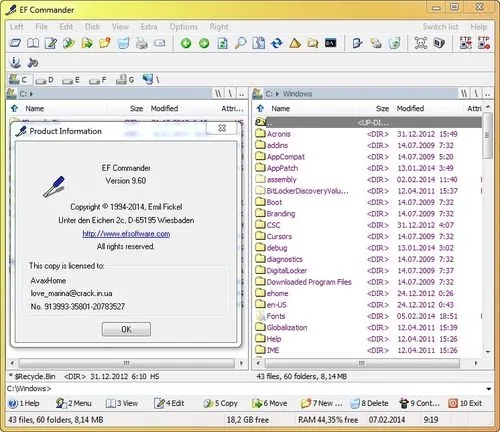Select drive G in the drive bar

(125, 80)
